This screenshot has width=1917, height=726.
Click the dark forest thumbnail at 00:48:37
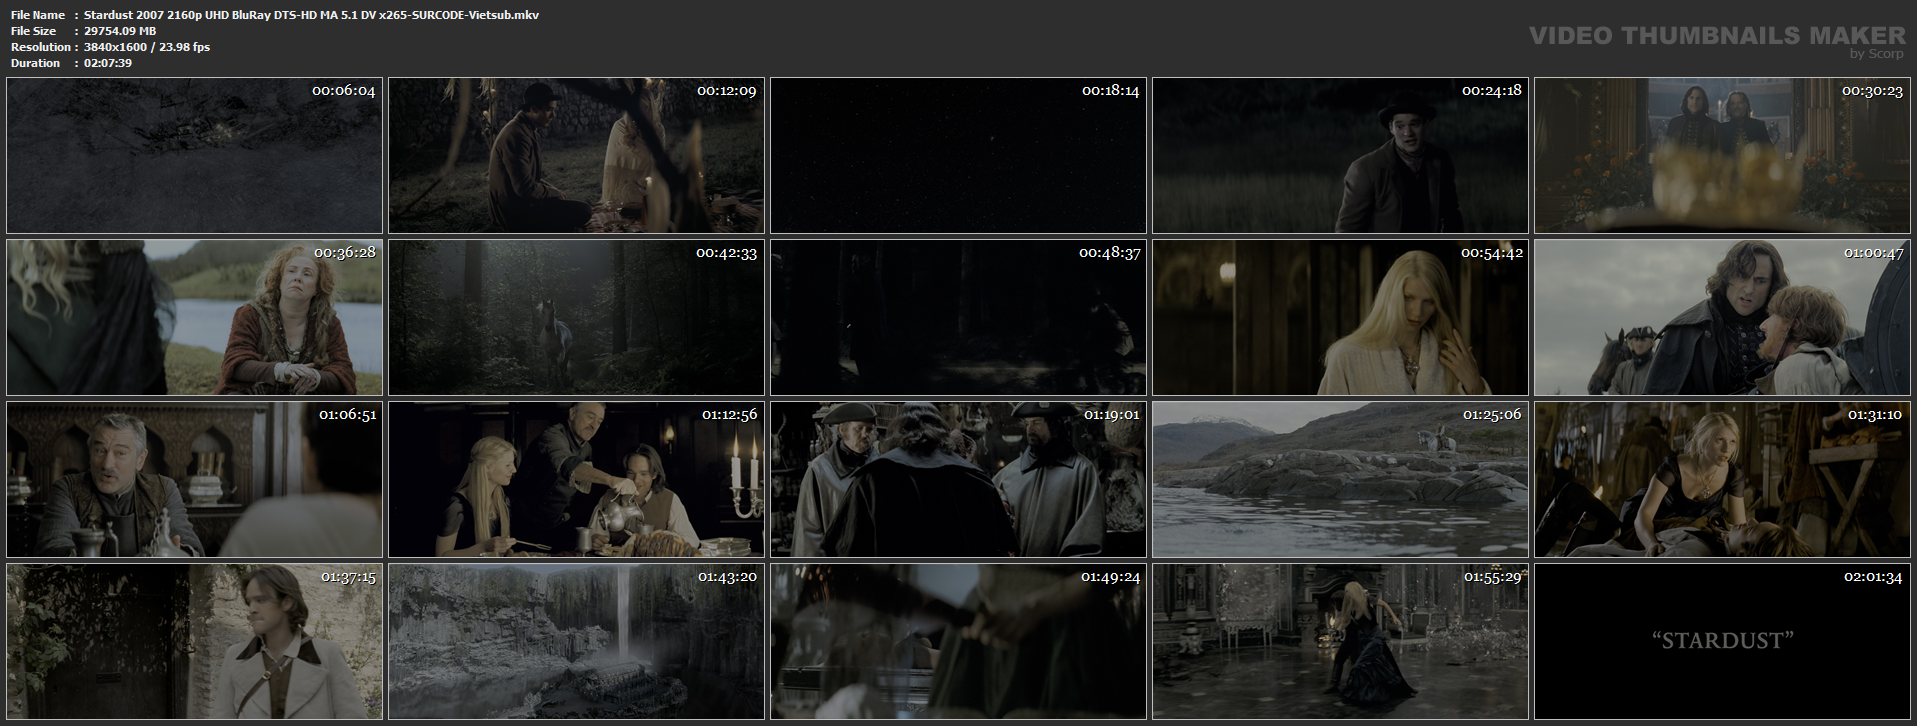coord(959,318)
